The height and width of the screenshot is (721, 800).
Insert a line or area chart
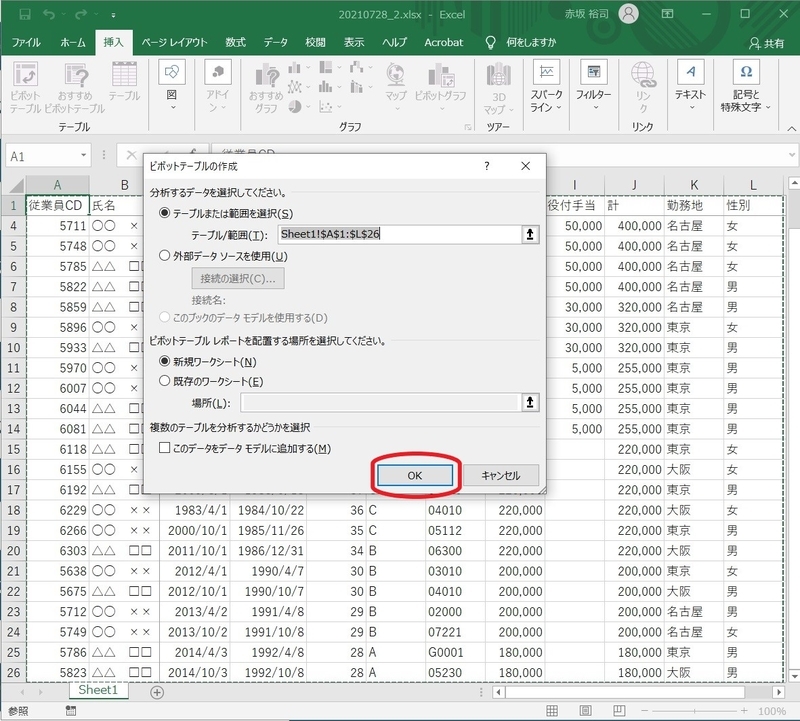pyautogui.click(x=297, y=87)
